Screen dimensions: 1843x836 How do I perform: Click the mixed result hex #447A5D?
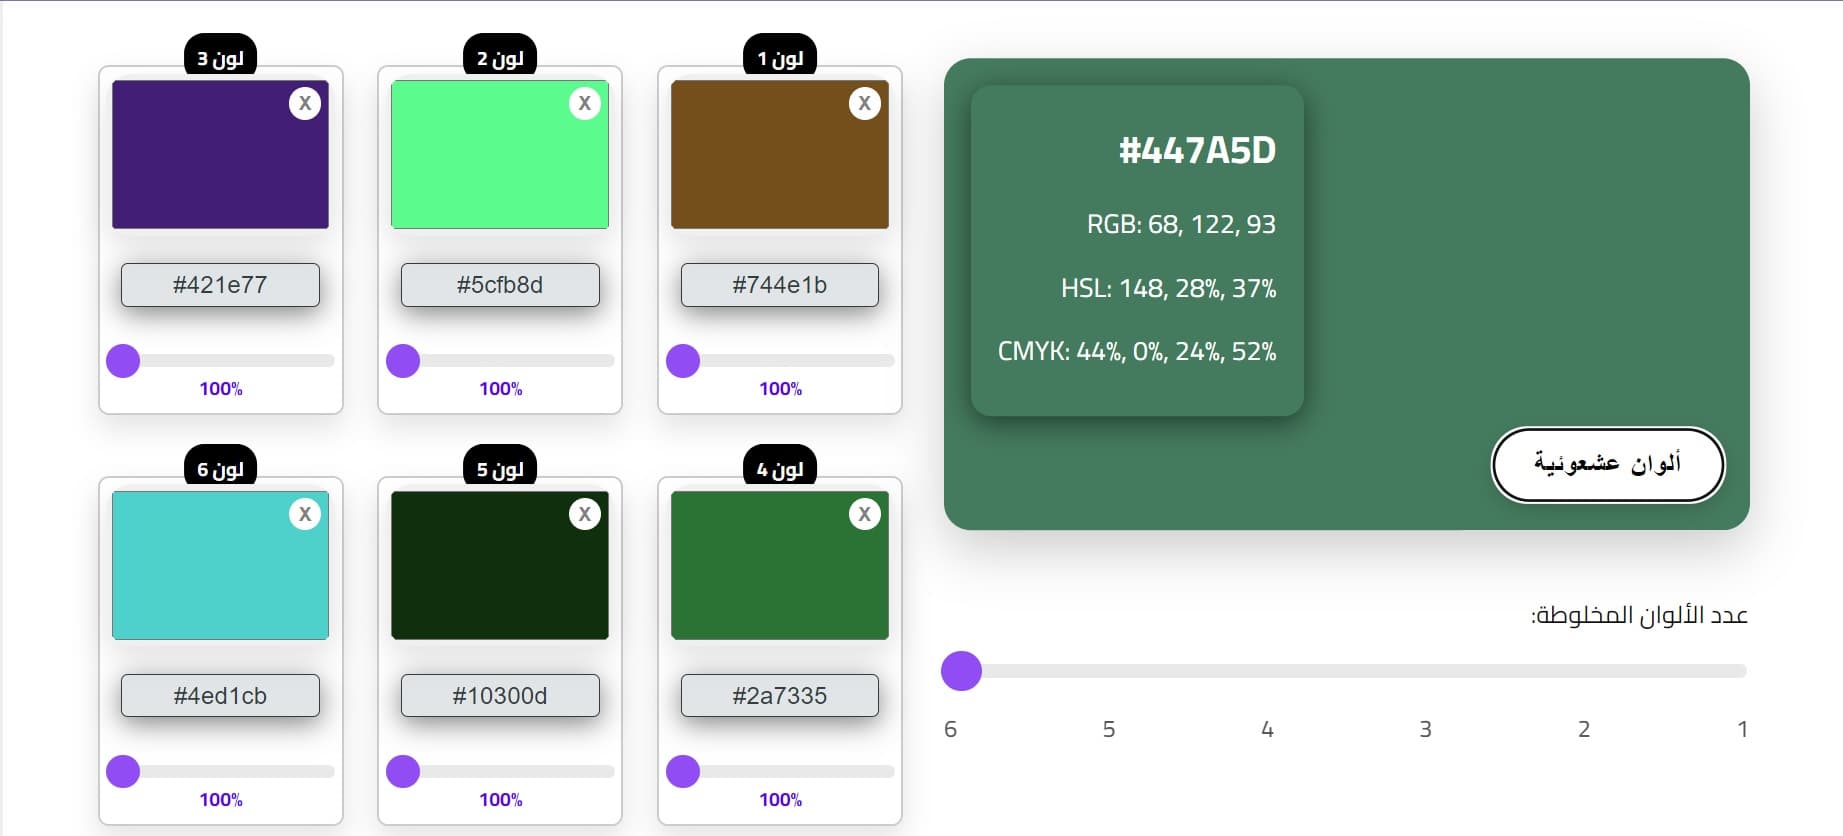pos(1197,151)
